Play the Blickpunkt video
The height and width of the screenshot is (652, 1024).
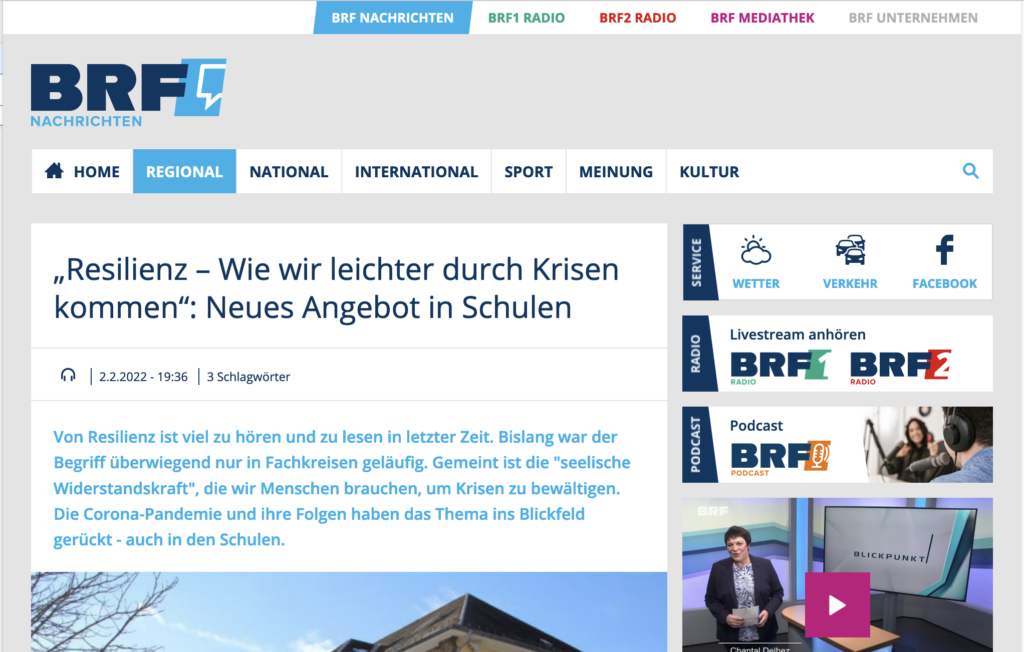(x=837, y=604)
